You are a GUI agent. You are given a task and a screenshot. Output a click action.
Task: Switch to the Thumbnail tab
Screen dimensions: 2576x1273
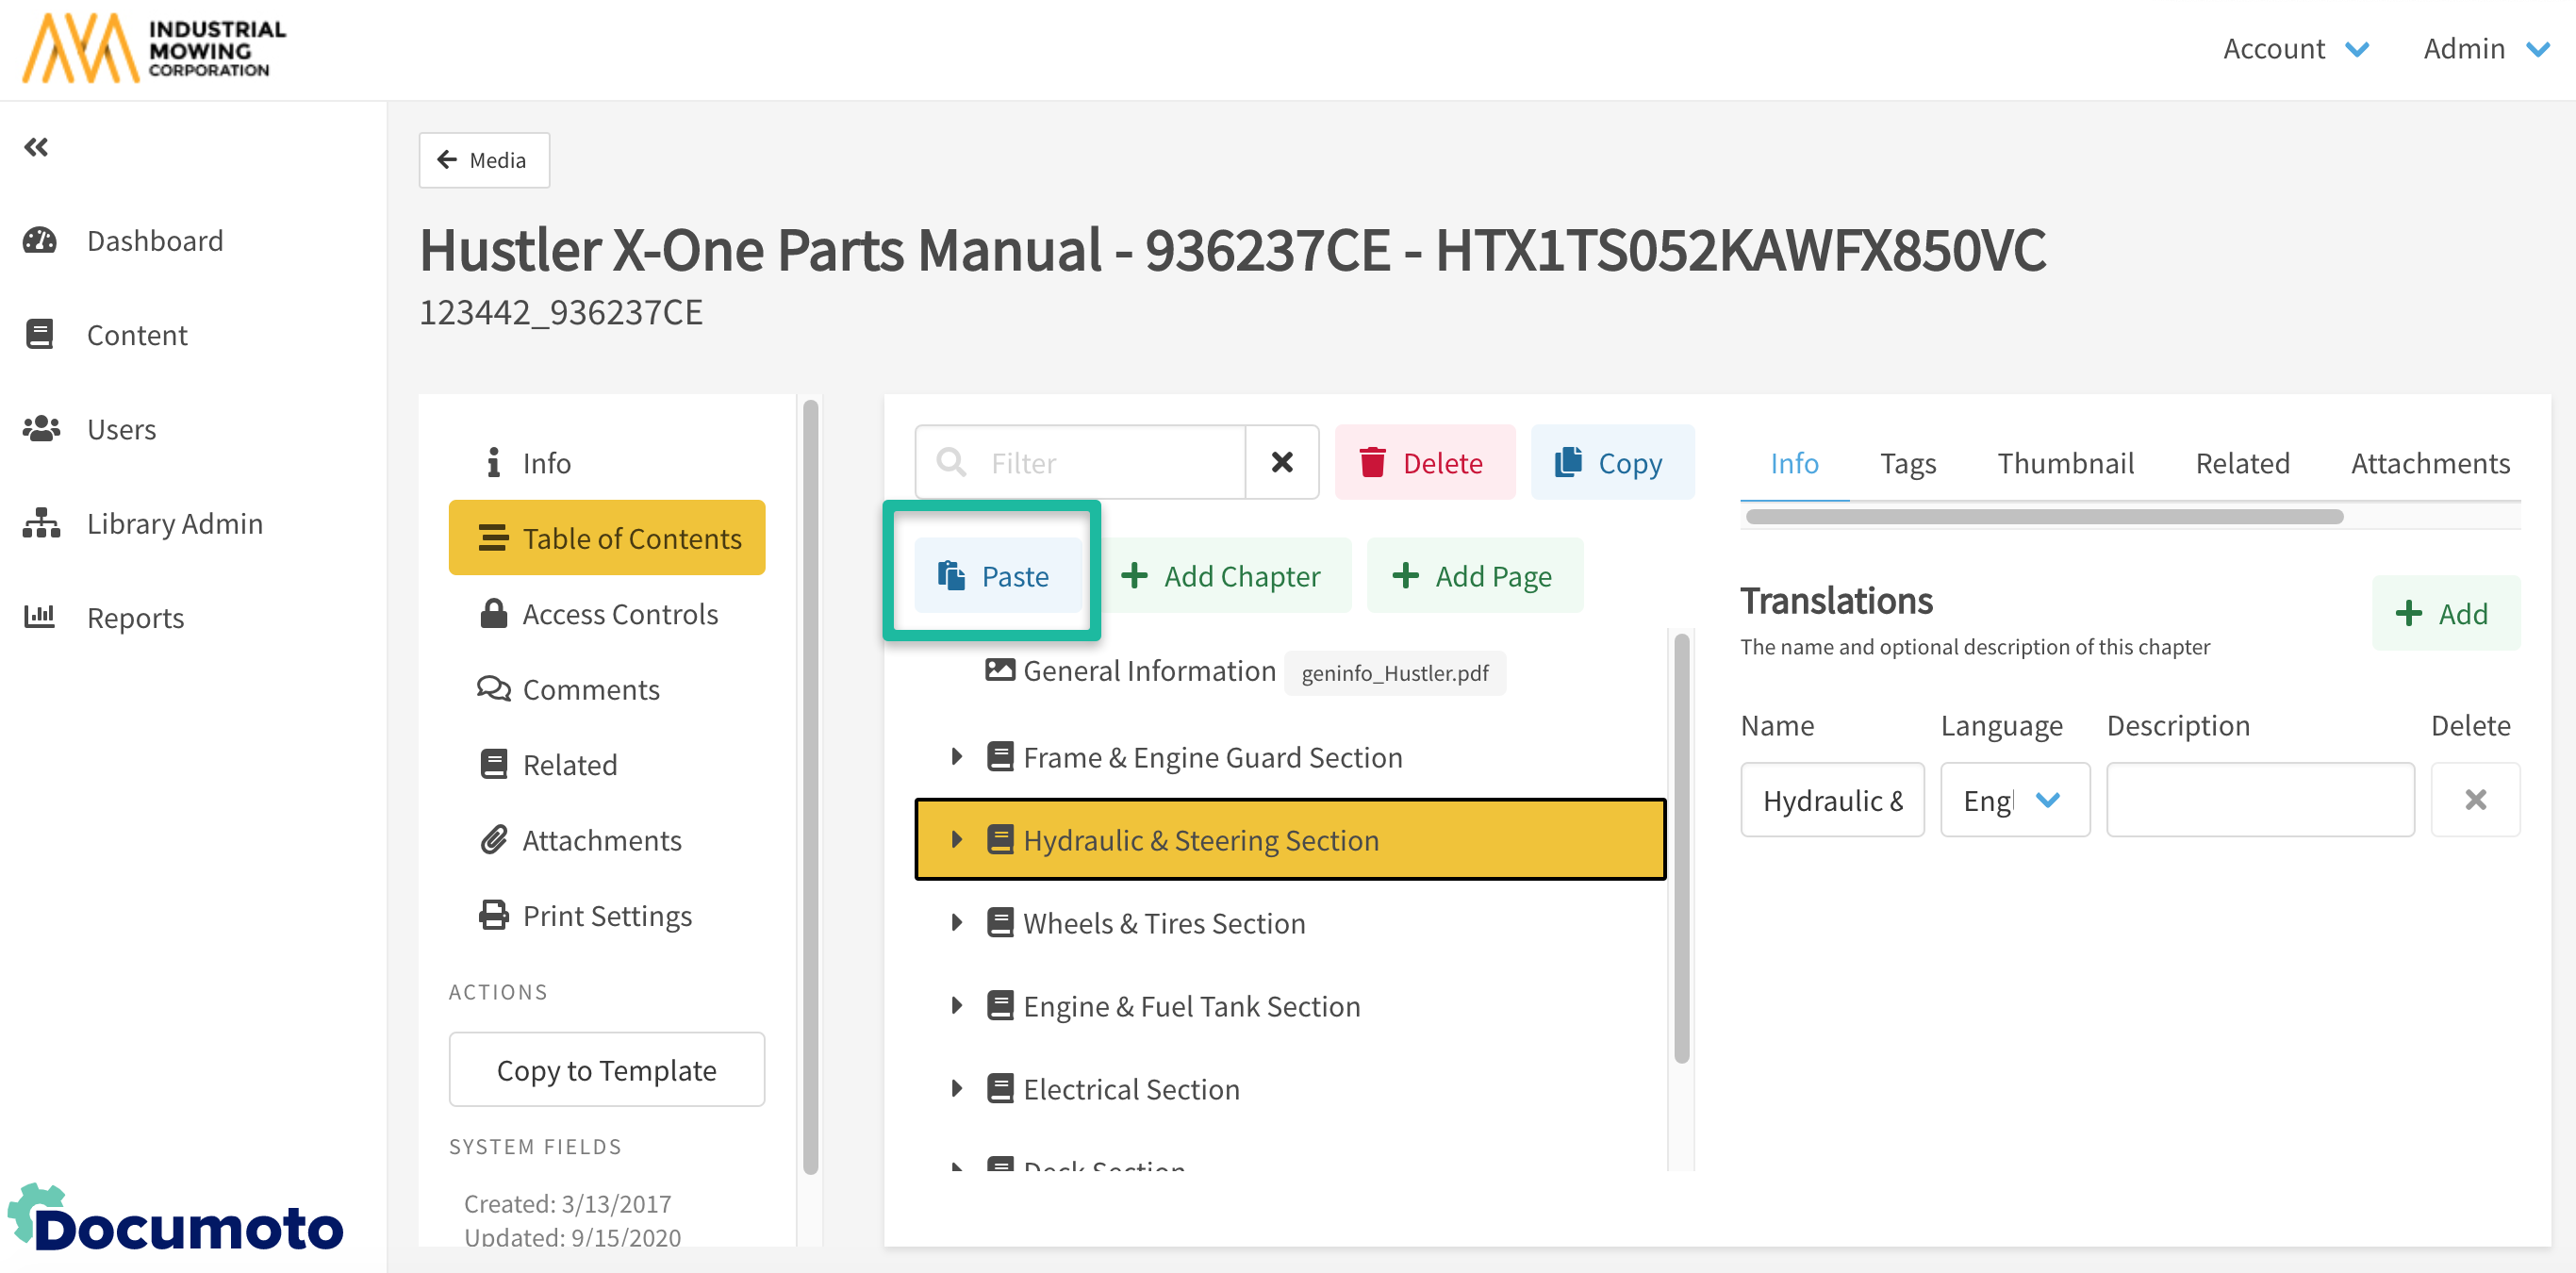[x=2065, y=463]
